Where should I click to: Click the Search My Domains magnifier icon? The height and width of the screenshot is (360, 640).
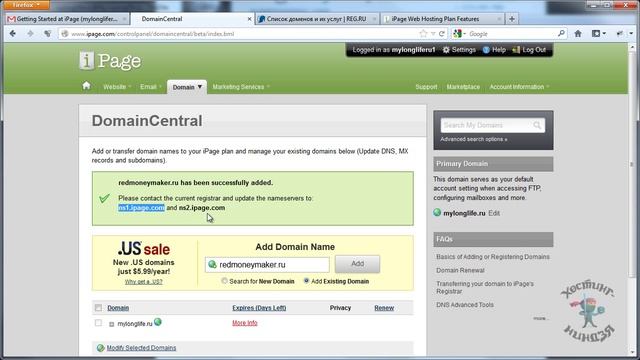pos(537,125)
